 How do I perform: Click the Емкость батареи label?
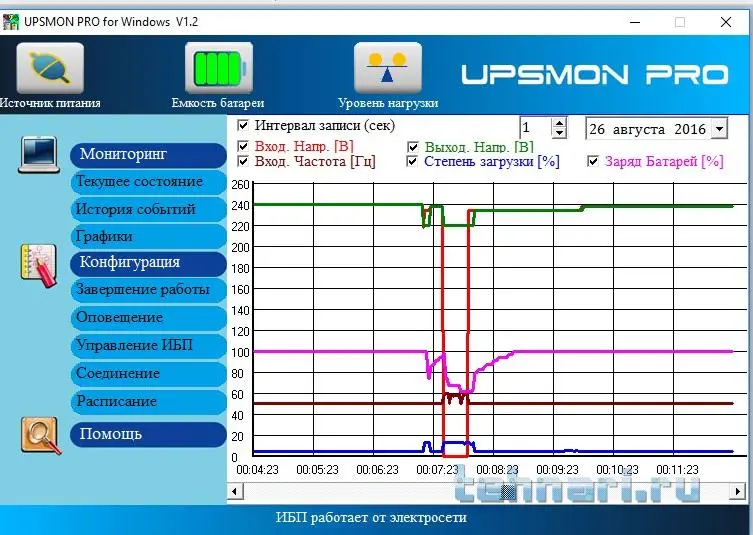point(218,103)
